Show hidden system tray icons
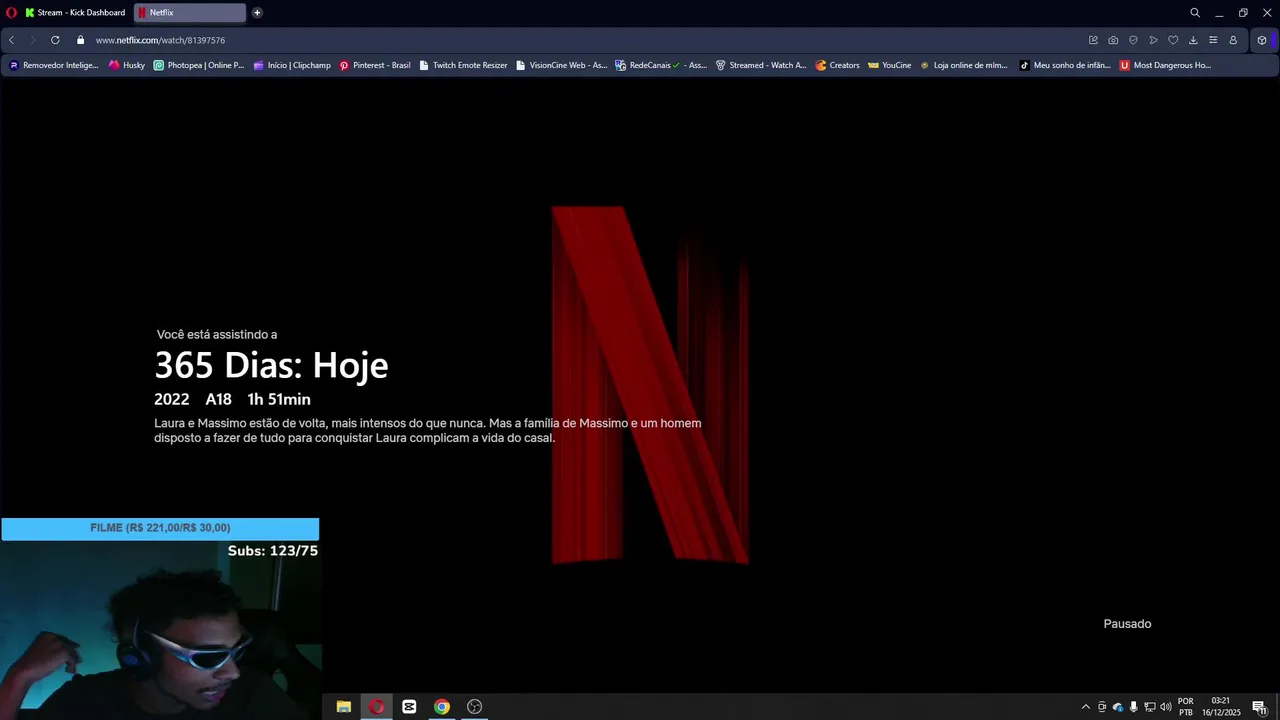The width and height of the screenshot is (1280, 720). point(1086,707)
